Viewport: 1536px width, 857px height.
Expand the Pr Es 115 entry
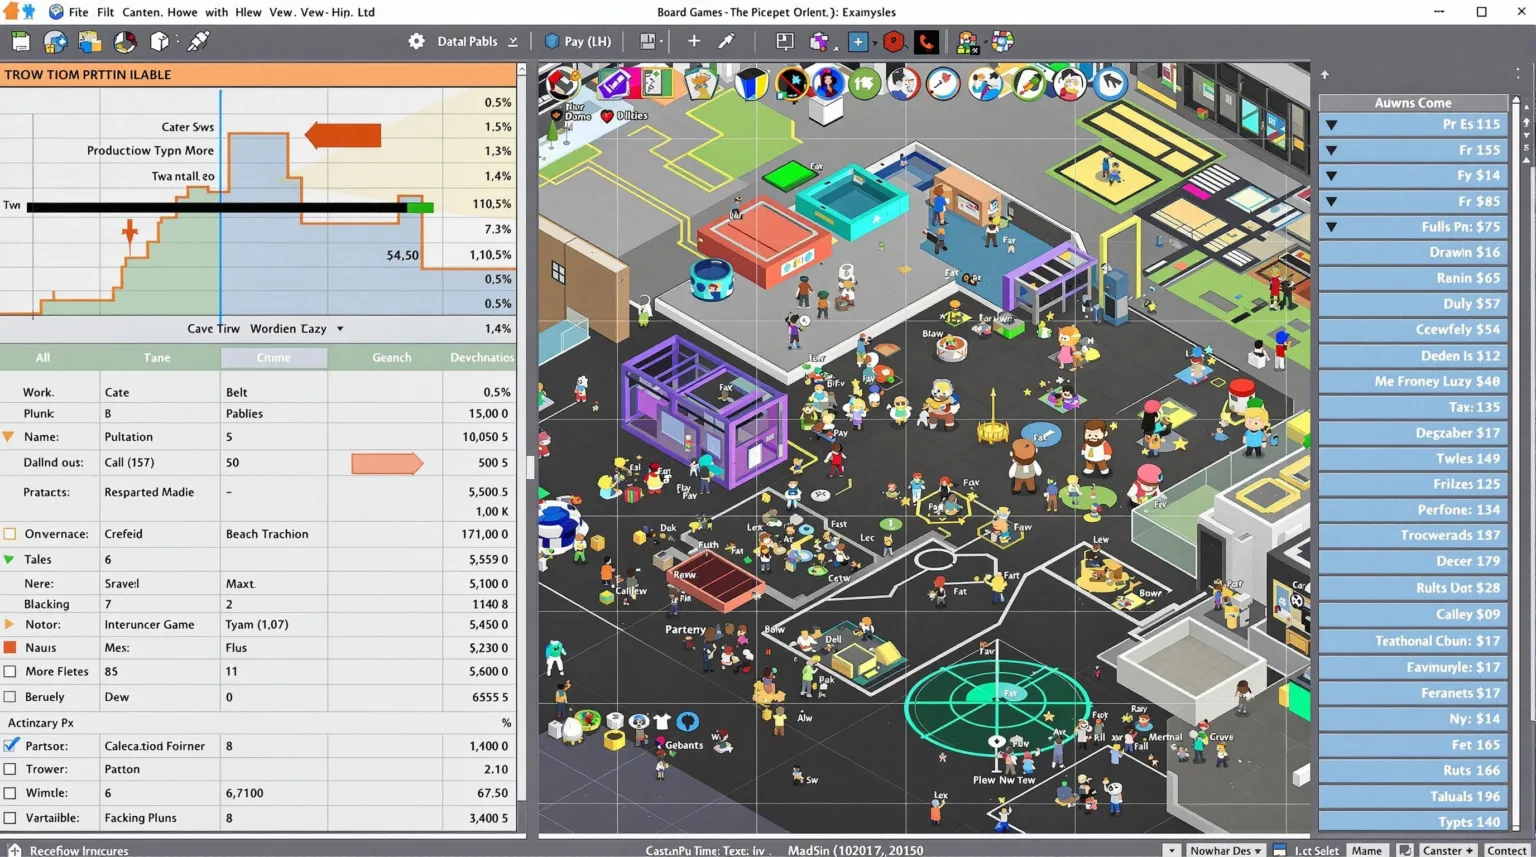coord(1332,124)
